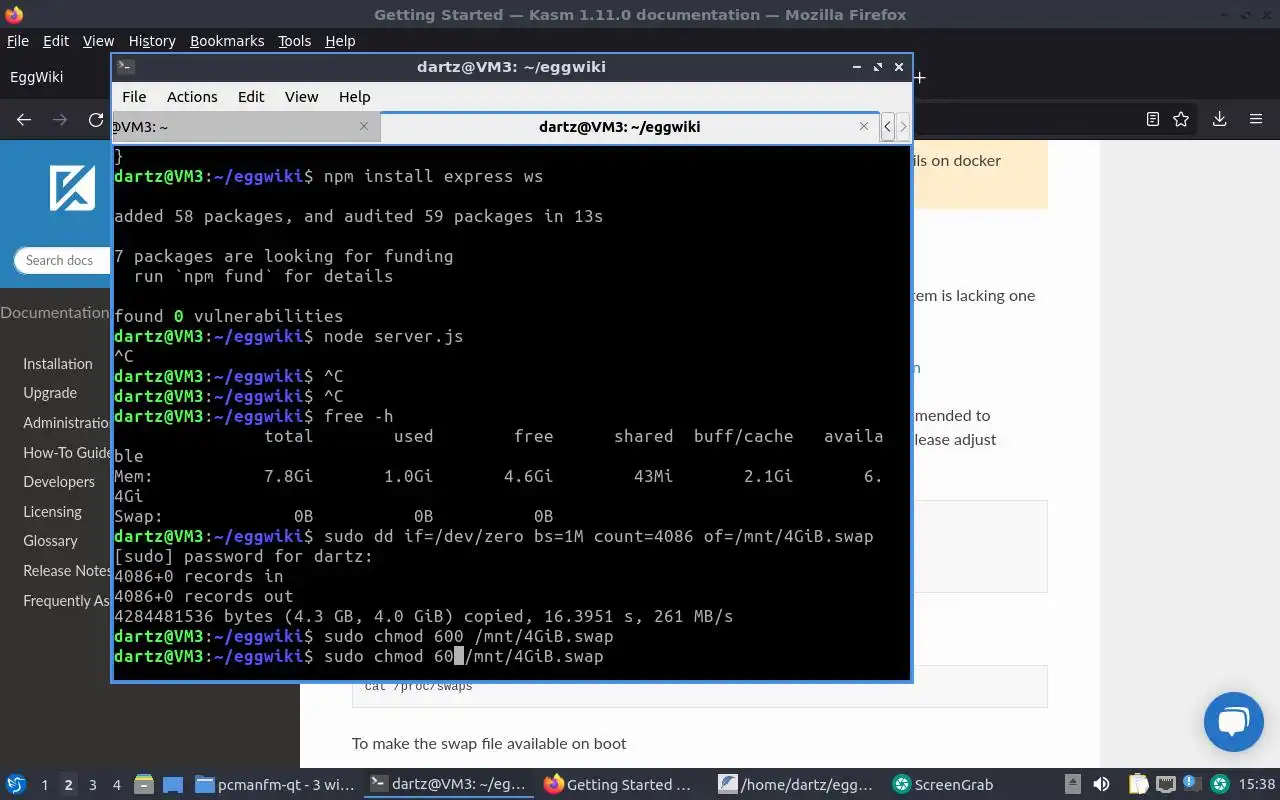Switch to virtual desktop 4

(x=117, y=785)
